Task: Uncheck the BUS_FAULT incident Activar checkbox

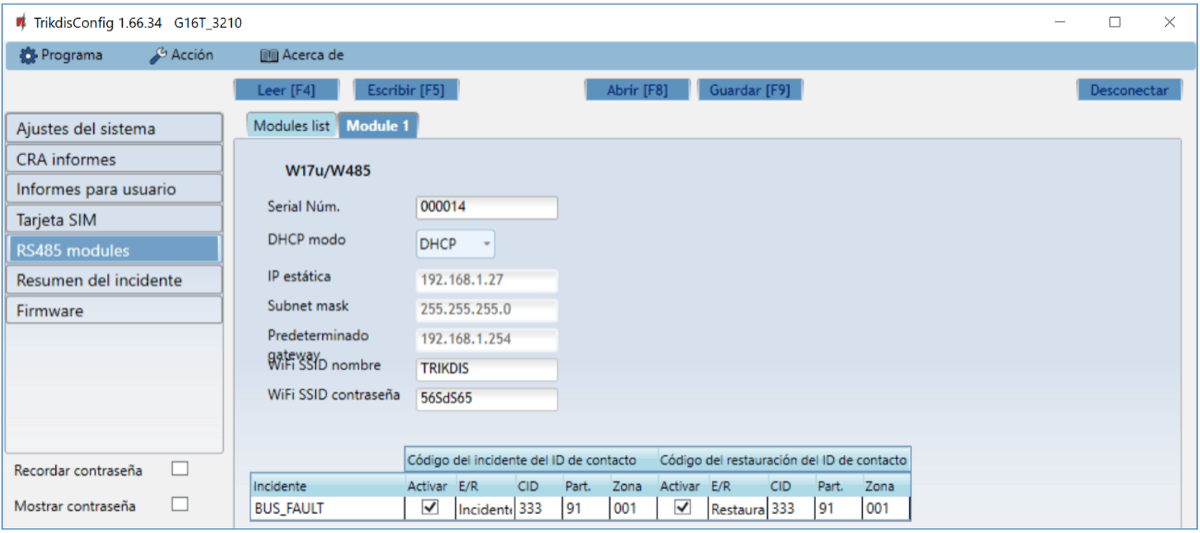Action: point(429,508)
